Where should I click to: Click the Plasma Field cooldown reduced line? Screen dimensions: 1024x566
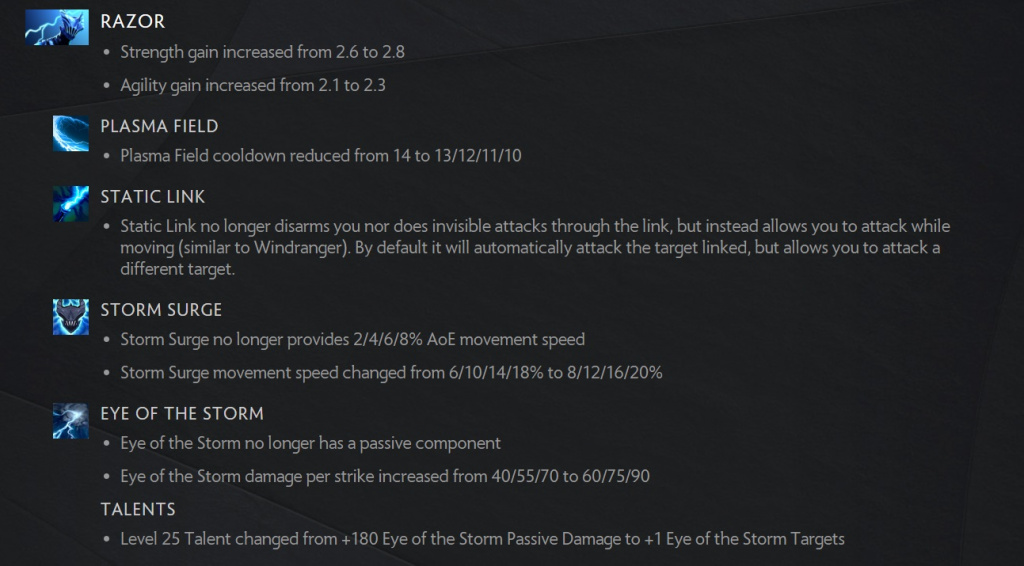click(321, 155)
